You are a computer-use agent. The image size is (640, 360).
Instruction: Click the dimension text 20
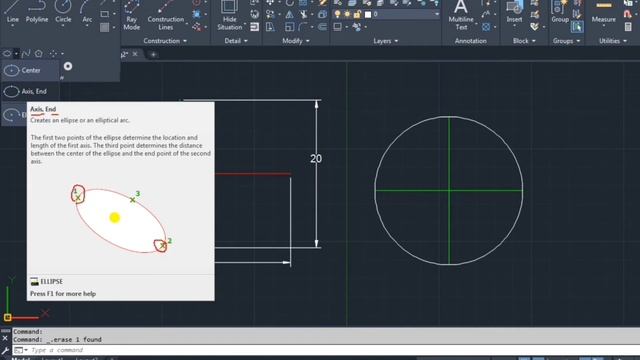(x=316, y=159)
